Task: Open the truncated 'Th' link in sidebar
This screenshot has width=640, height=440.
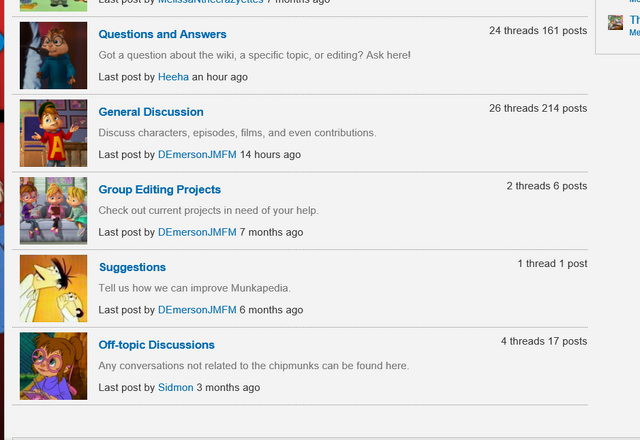Action: 634,20
